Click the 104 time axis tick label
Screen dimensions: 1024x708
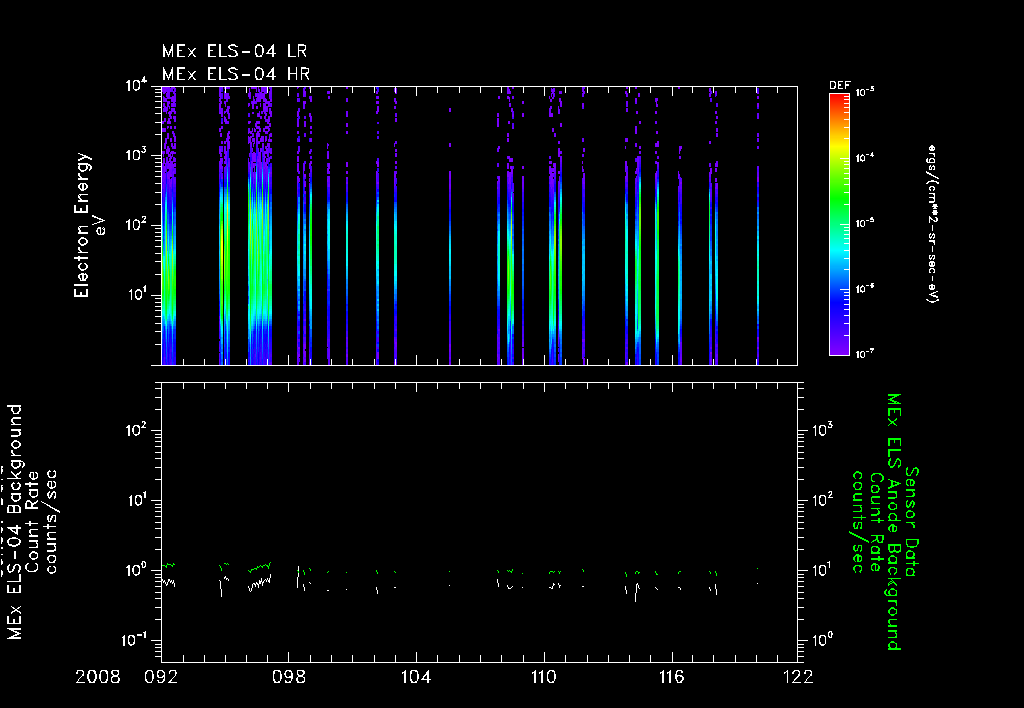click(x=416, y=677)
